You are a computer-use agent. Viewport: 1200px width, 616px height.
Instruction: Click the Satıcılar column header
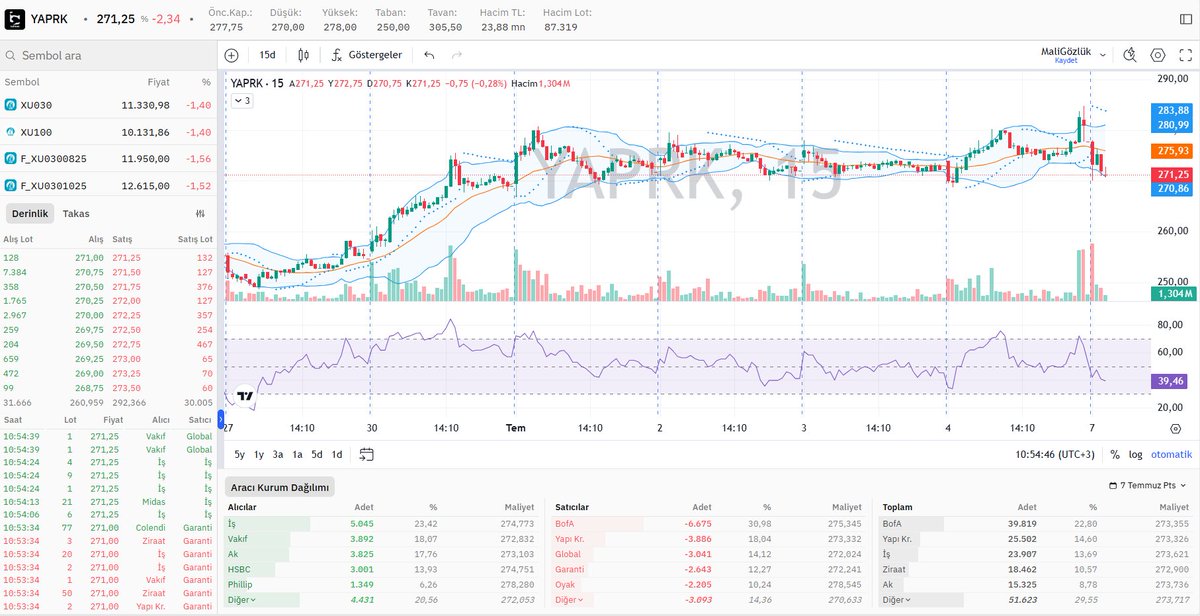(x=573, y=507)
